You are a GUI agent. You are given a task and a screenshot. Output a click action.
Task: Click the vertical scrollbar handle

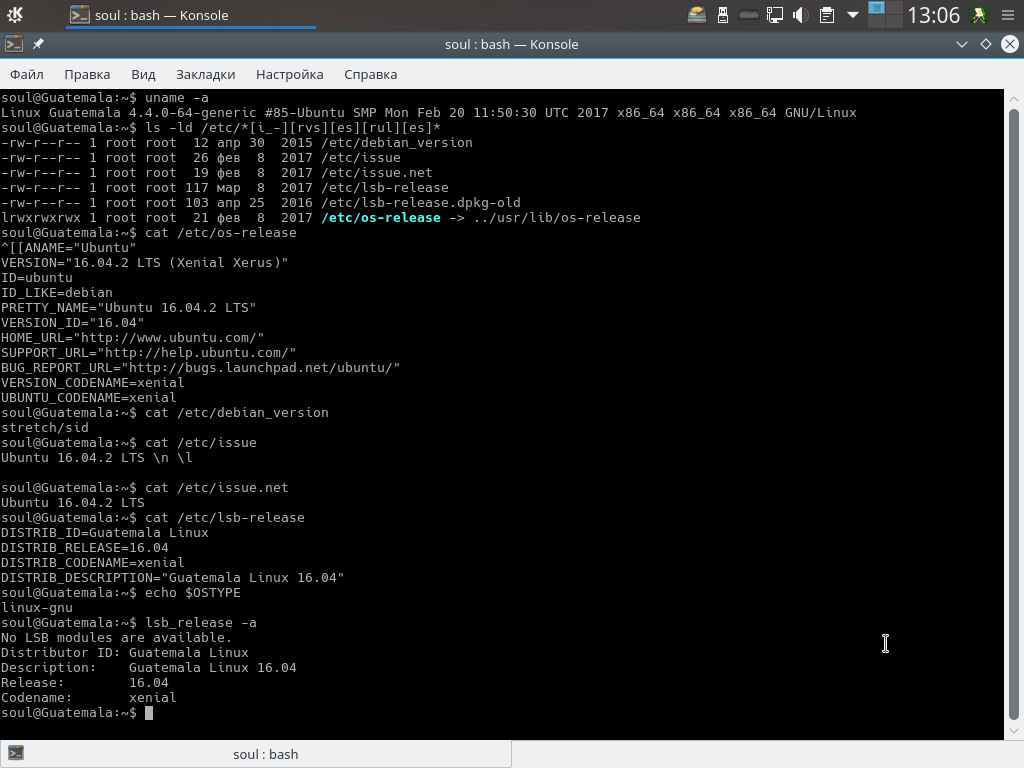[1014, 415]
